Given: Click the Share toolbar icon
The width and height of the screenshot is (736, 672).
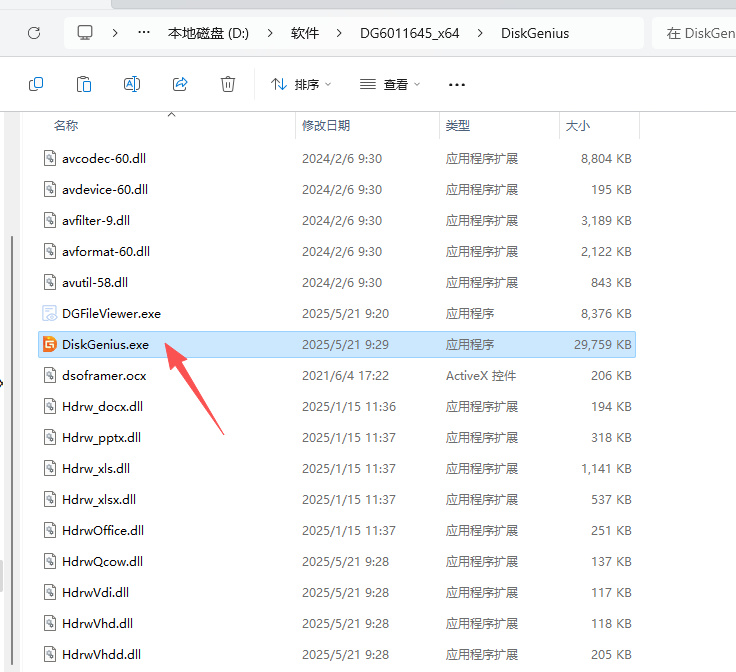Looking at the screenshot, I should [180, 84].
